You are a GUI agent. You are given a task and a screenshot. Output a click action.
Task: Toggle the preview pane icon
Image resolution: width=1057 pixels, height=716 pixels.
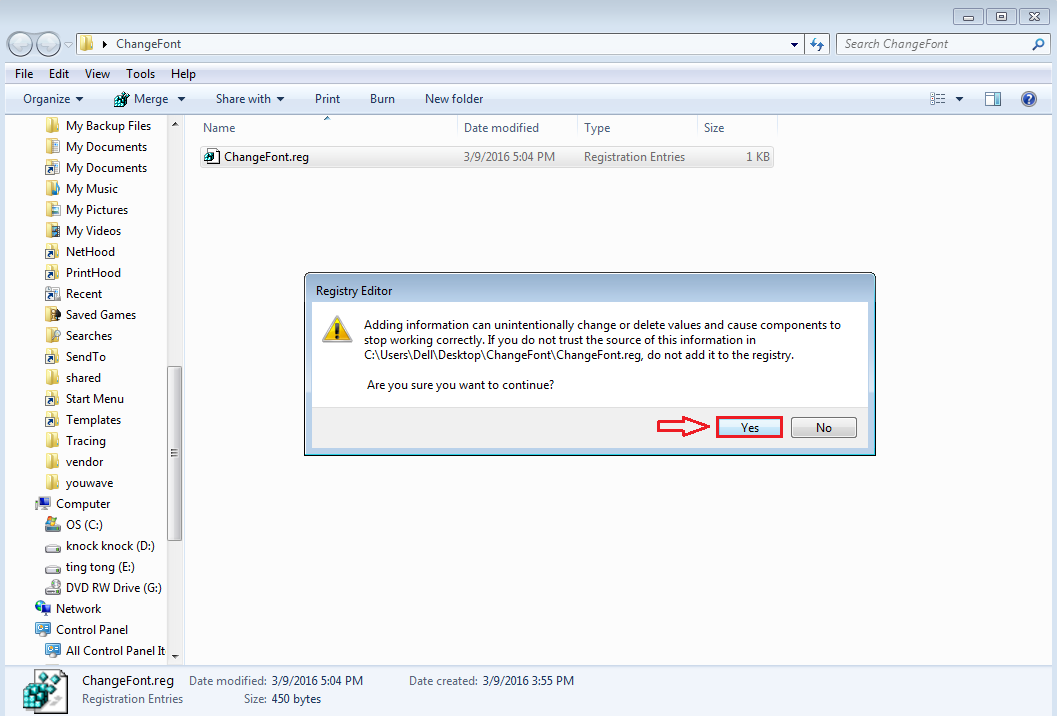(992, 99)
